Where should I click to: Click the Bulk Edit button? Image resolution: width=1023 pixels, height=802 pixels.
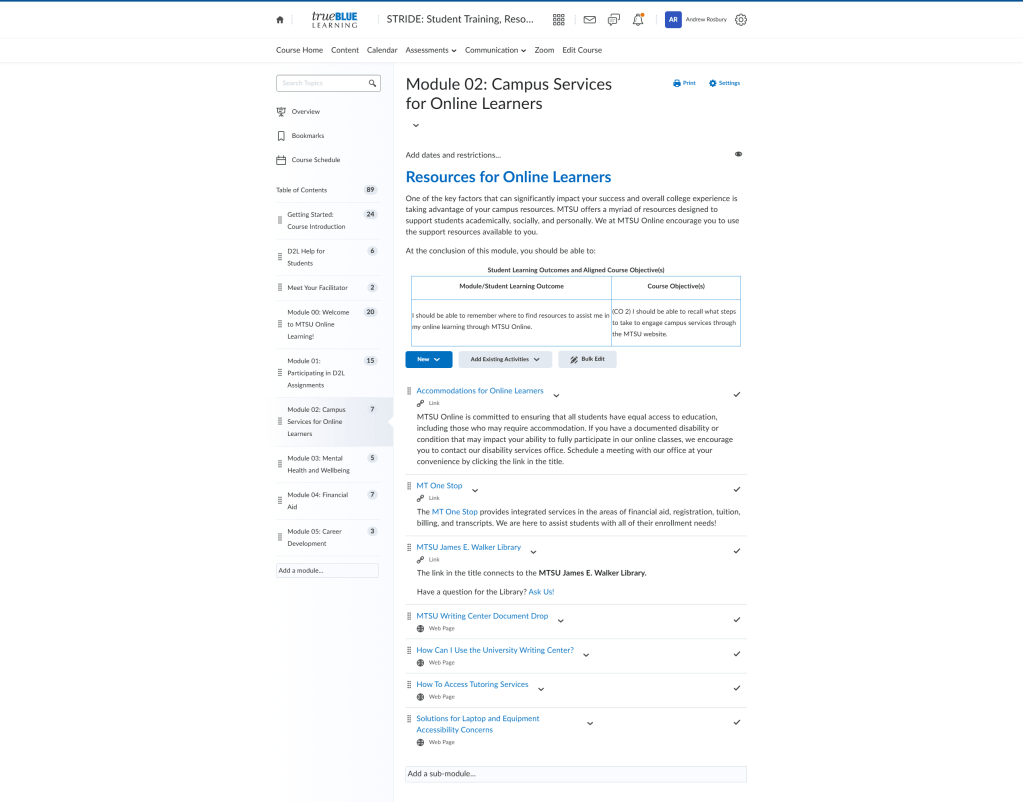(587, 359)
